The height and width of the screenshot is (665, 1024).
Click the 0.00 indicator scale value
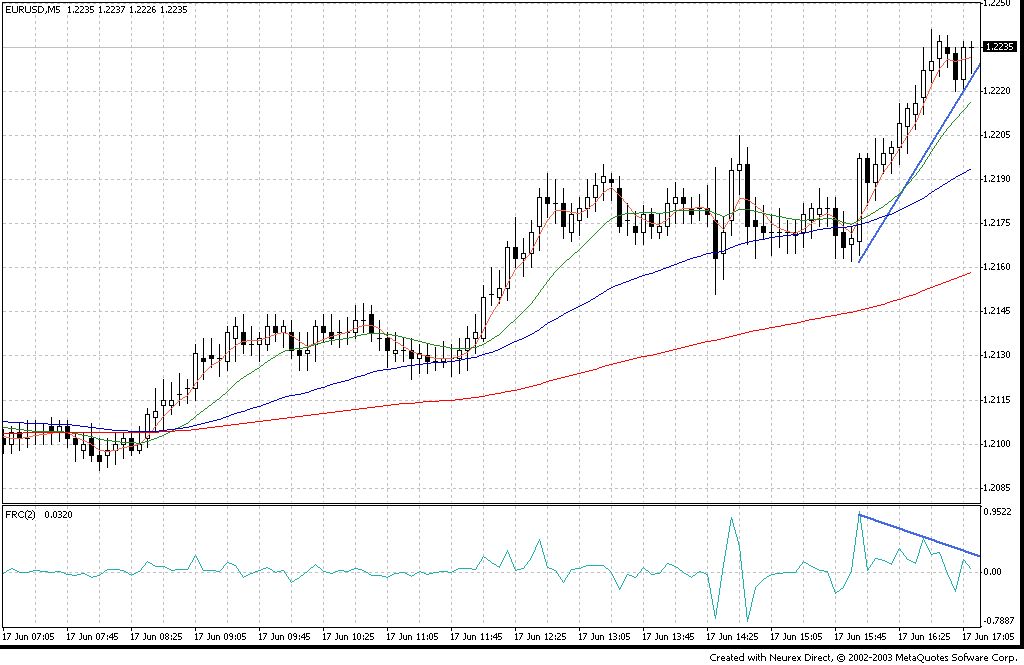pyautogui.click(x=993, y=572)
